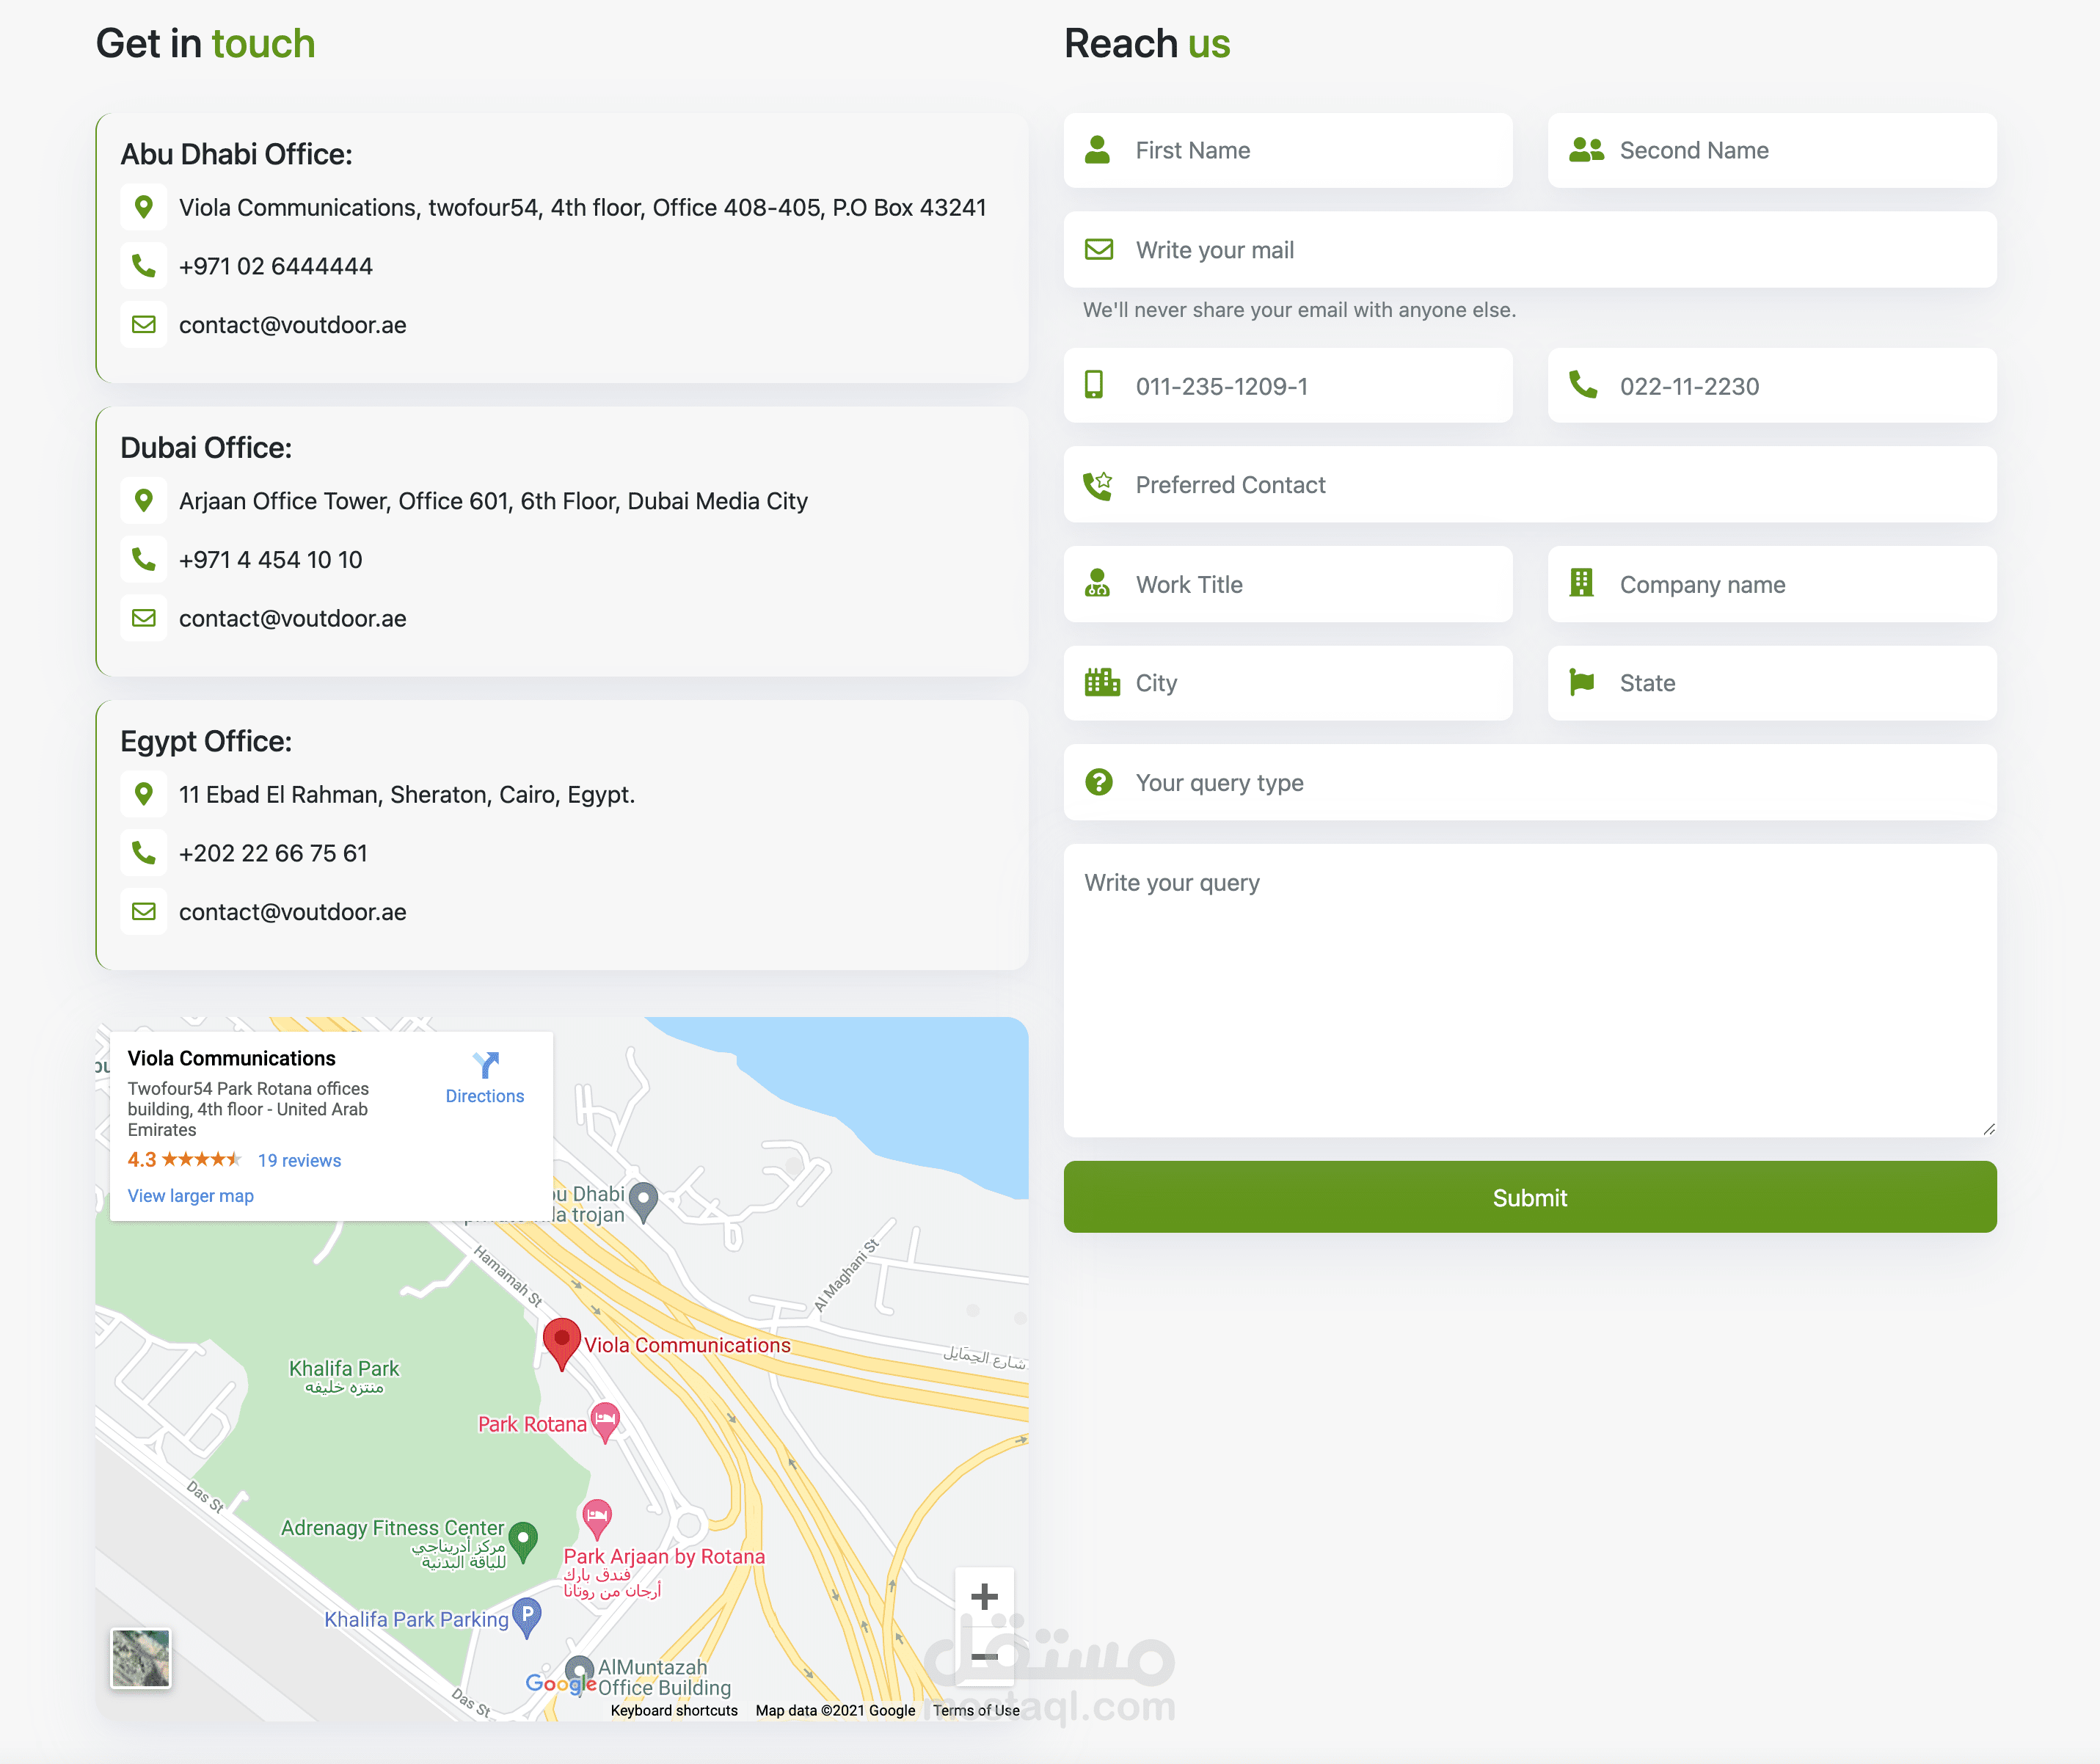
Task: Click the Khalifa Park Parking marker icon
Action: (x=527, y=1615)
